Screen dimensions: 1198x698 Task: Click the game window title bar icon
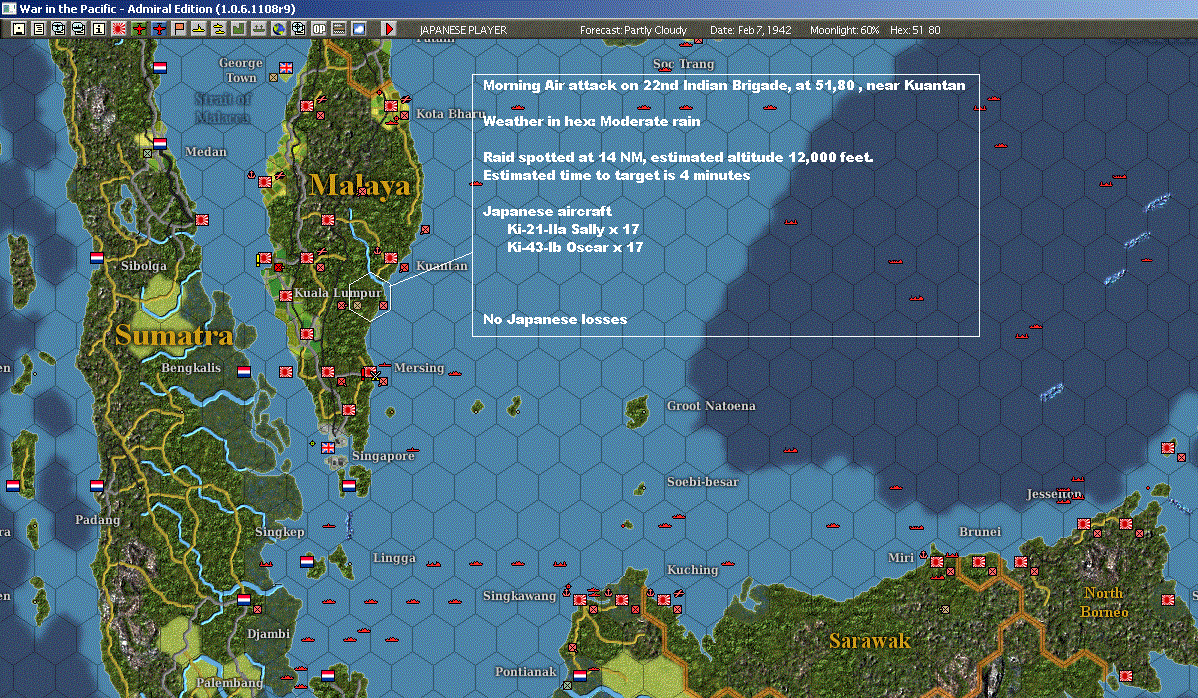9,8
